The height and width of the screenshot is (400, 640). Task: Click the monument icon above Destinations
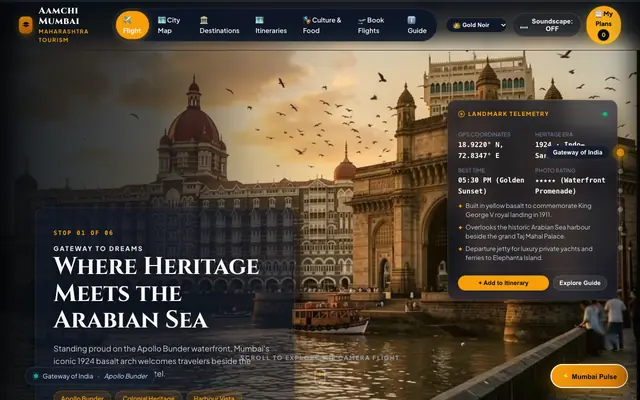click(204, 20)
